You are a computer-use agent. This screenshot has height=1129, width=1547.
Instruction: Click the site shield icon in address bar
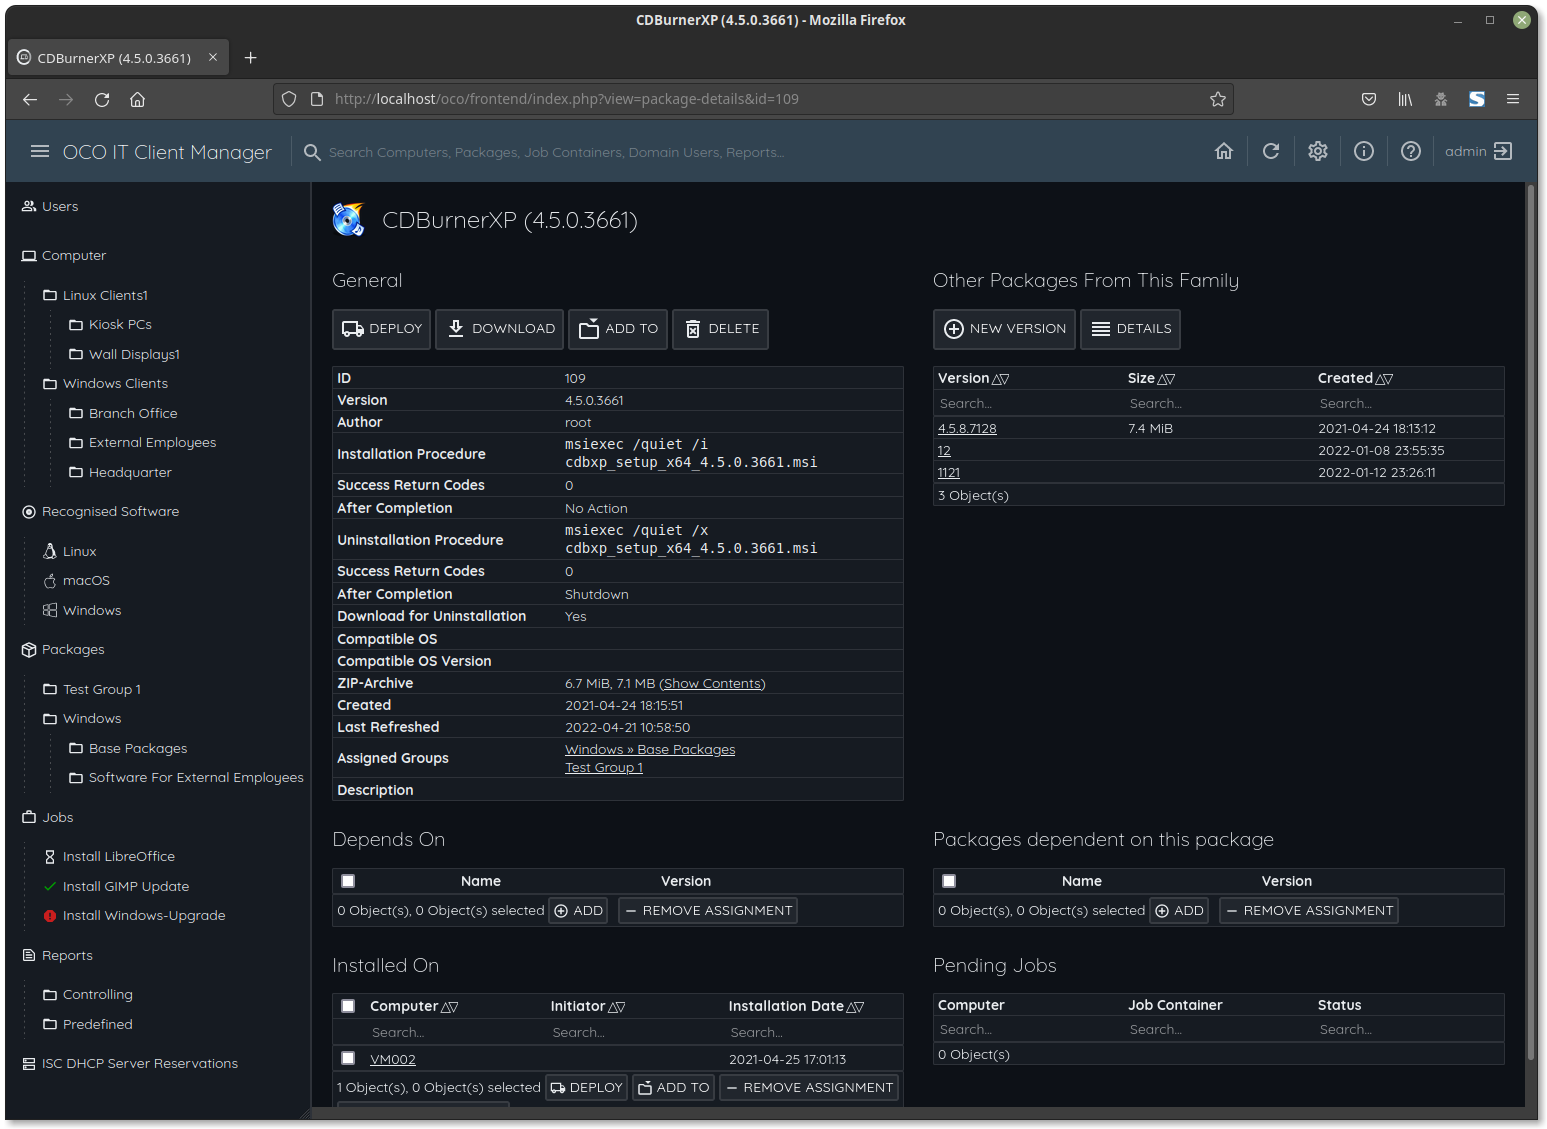[x=289, y=99]
